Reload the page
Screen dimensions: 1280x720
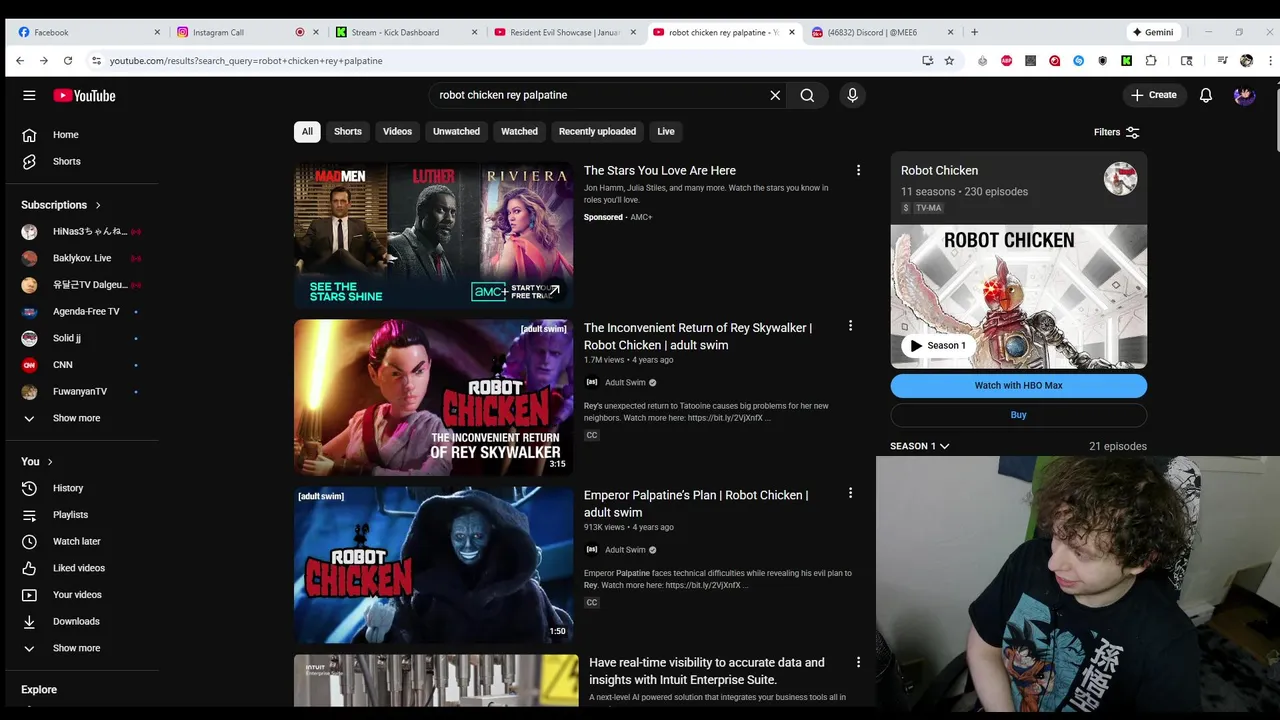click(68, 61)
